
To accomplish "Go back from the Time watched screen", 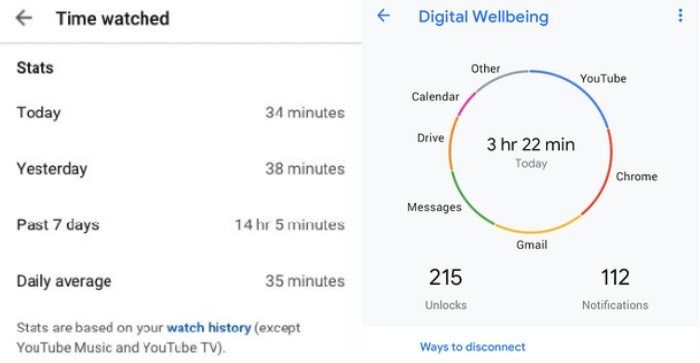I will click(24, 18).
